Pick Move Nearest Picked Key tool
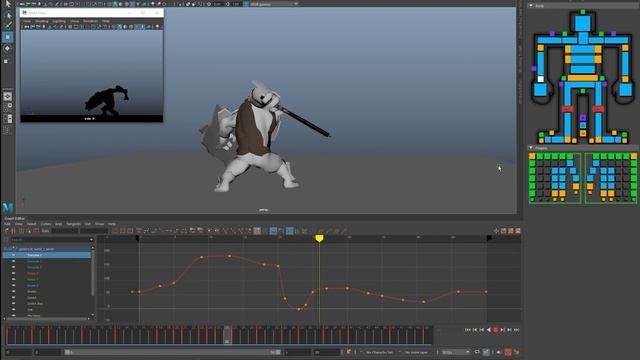Image resolution: width=640 pixels, height=360 pixels. pos(7,231)
